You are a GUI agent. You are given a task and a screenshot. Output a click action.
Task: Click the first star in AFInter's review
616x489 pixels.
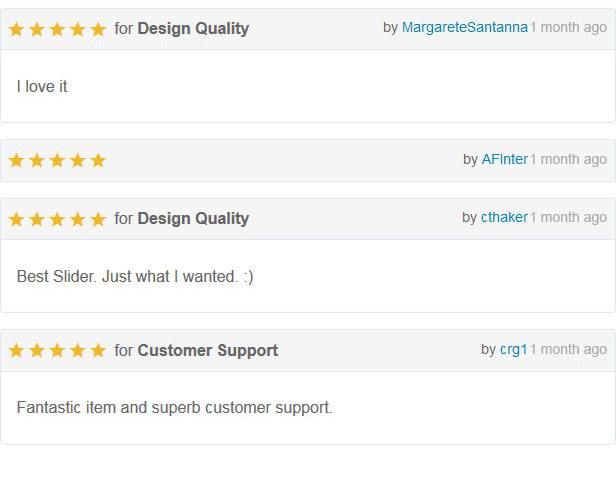pos(17,160)
